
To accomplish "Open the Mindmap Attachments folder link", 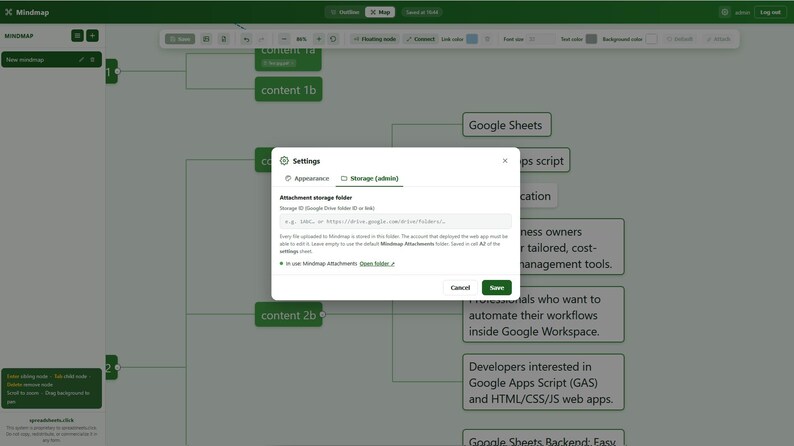I will pos(377,264).
